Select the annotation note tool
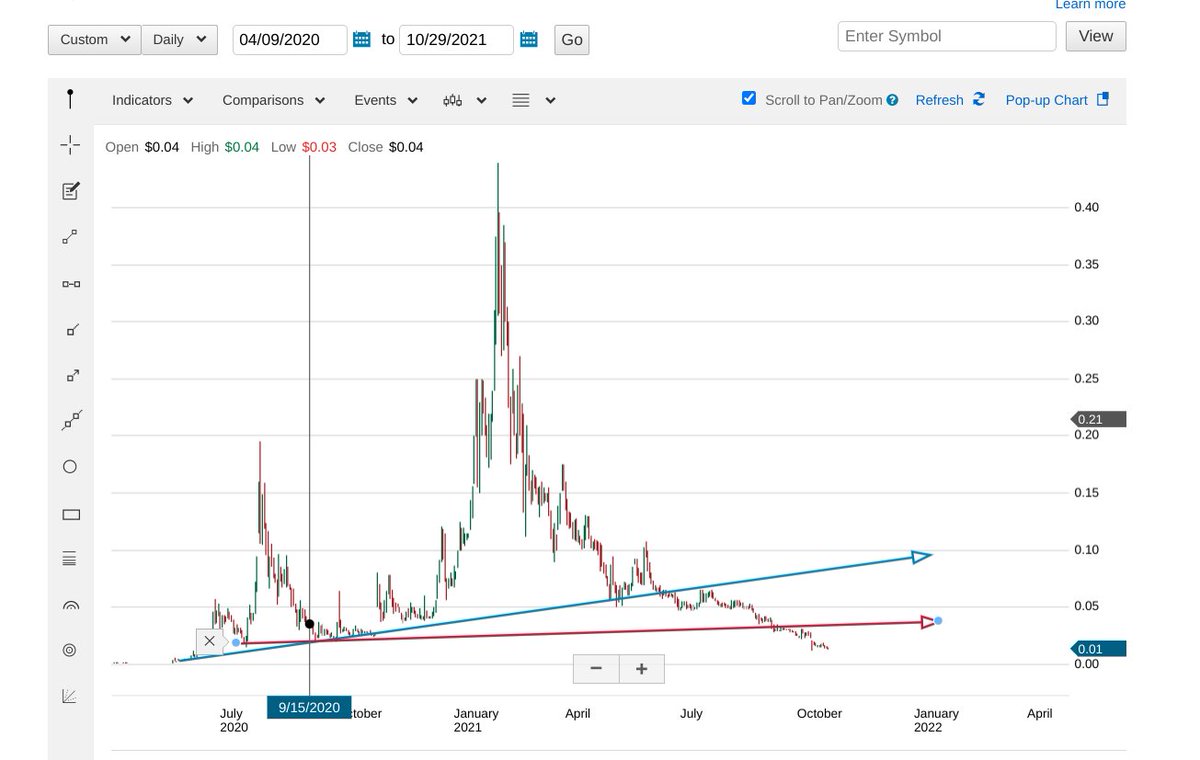 (70, 191)
